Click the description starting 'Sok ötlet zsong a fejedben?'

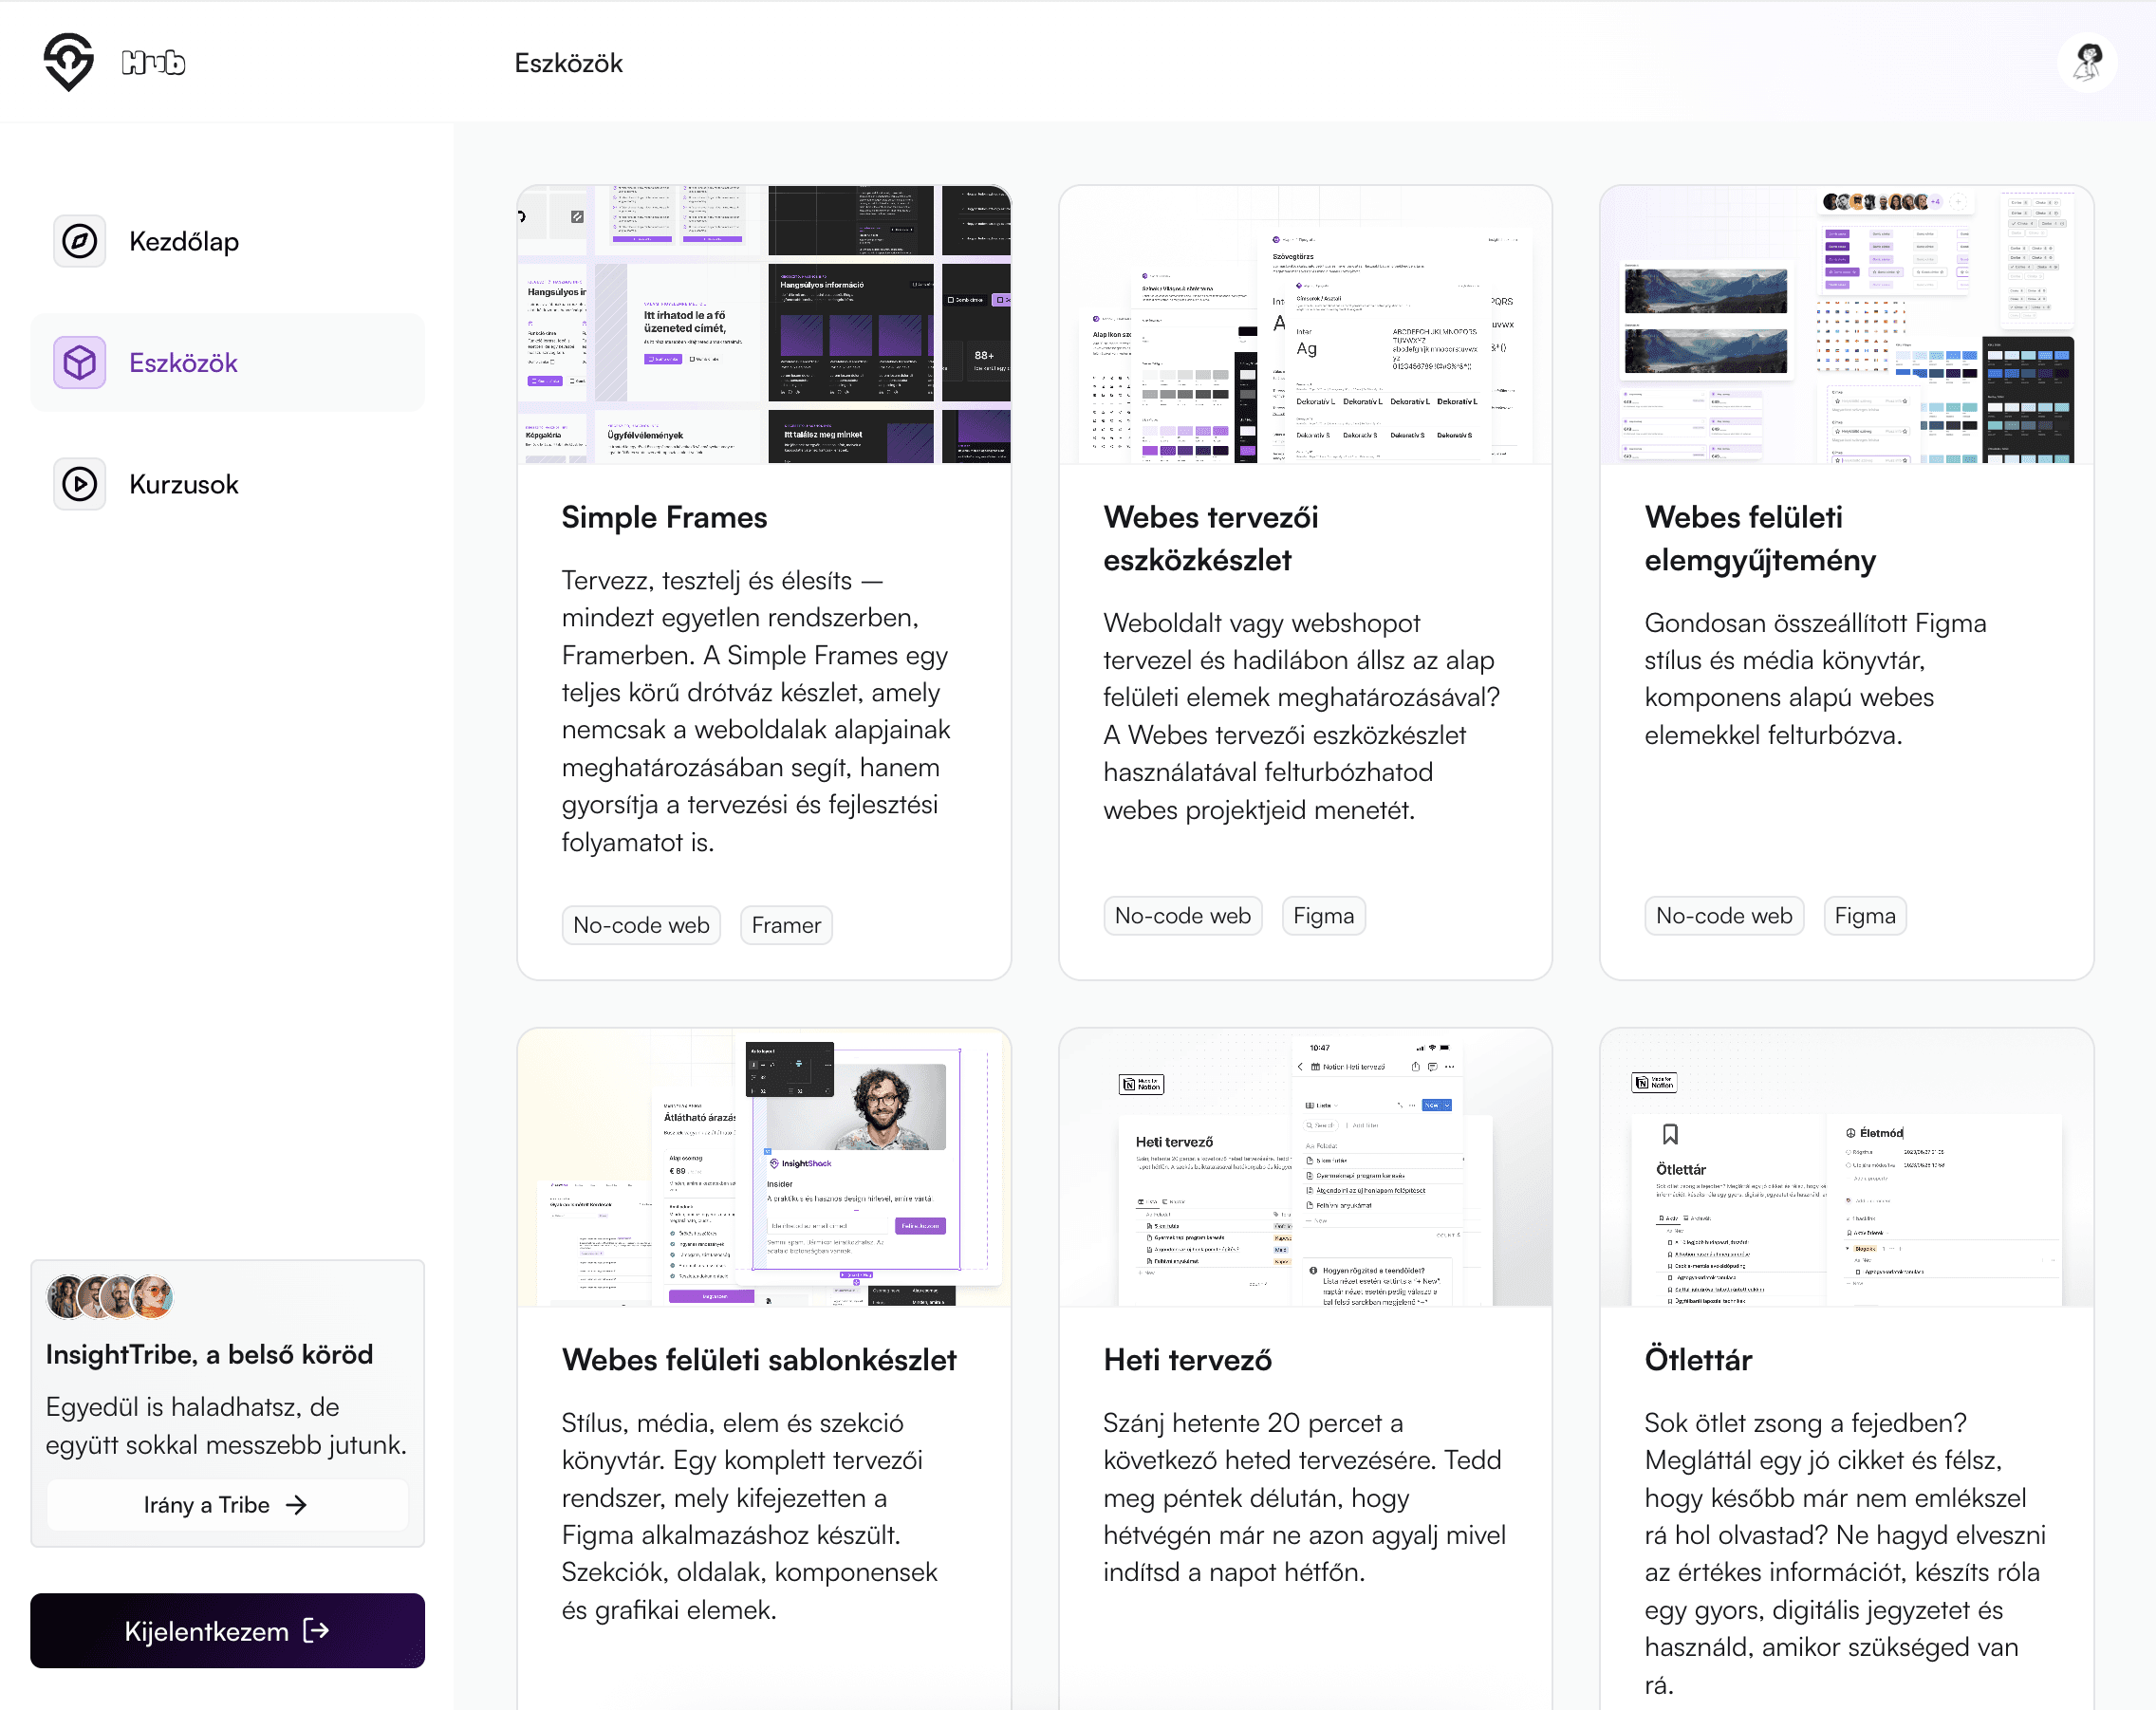[1845, 1553]
